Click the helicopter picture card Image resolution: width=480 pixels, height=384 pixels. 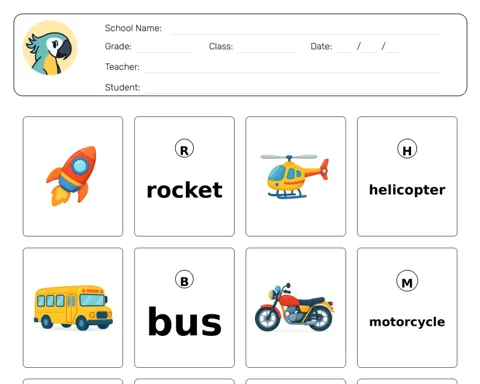point(296,176)
